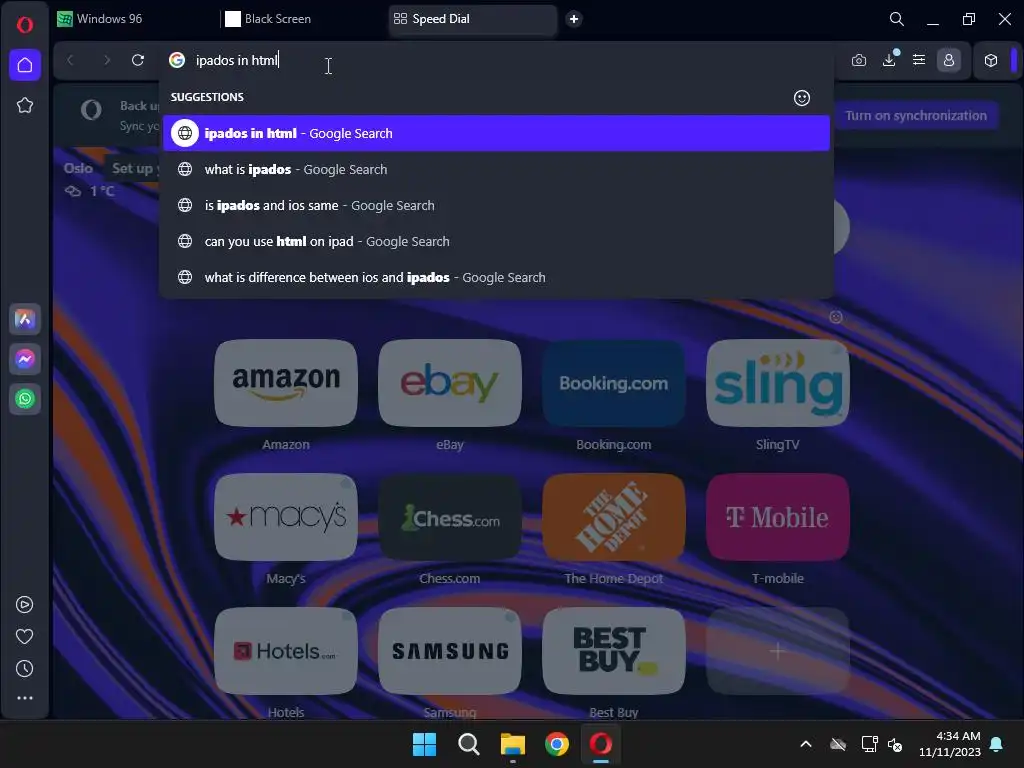Screen dimensions: 1024x768
Task: Open the Windows Start button
Action: (x=424, y=744)
